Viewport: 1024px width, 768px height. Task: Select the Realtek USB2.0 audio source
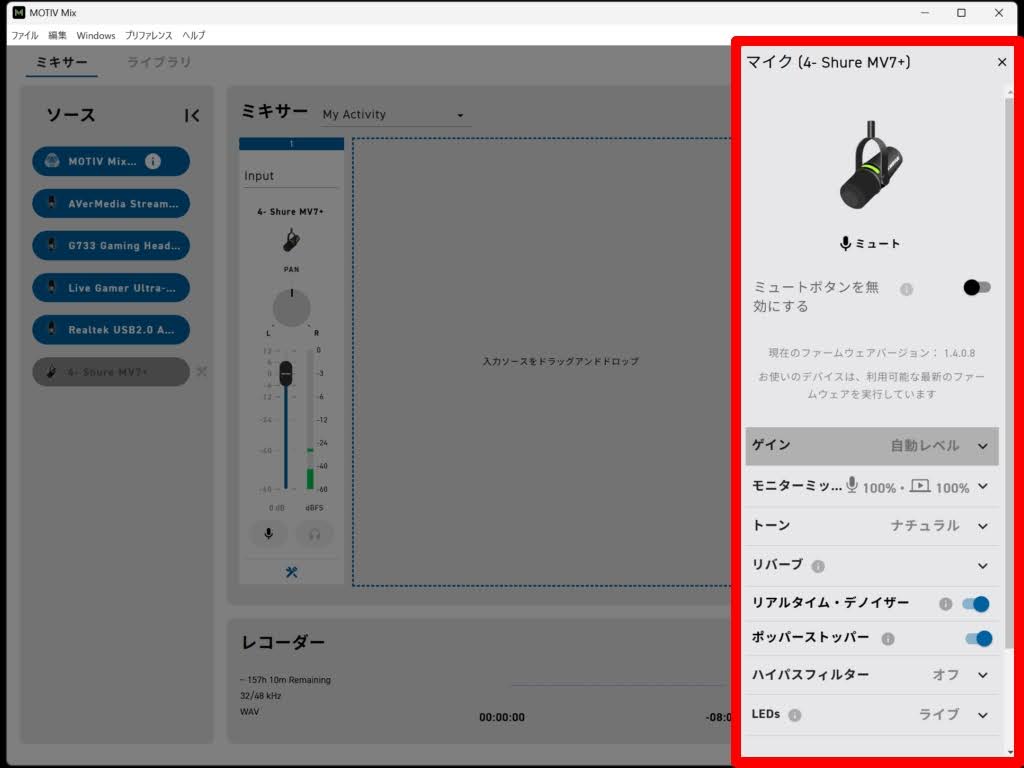[x=111, y=330]
